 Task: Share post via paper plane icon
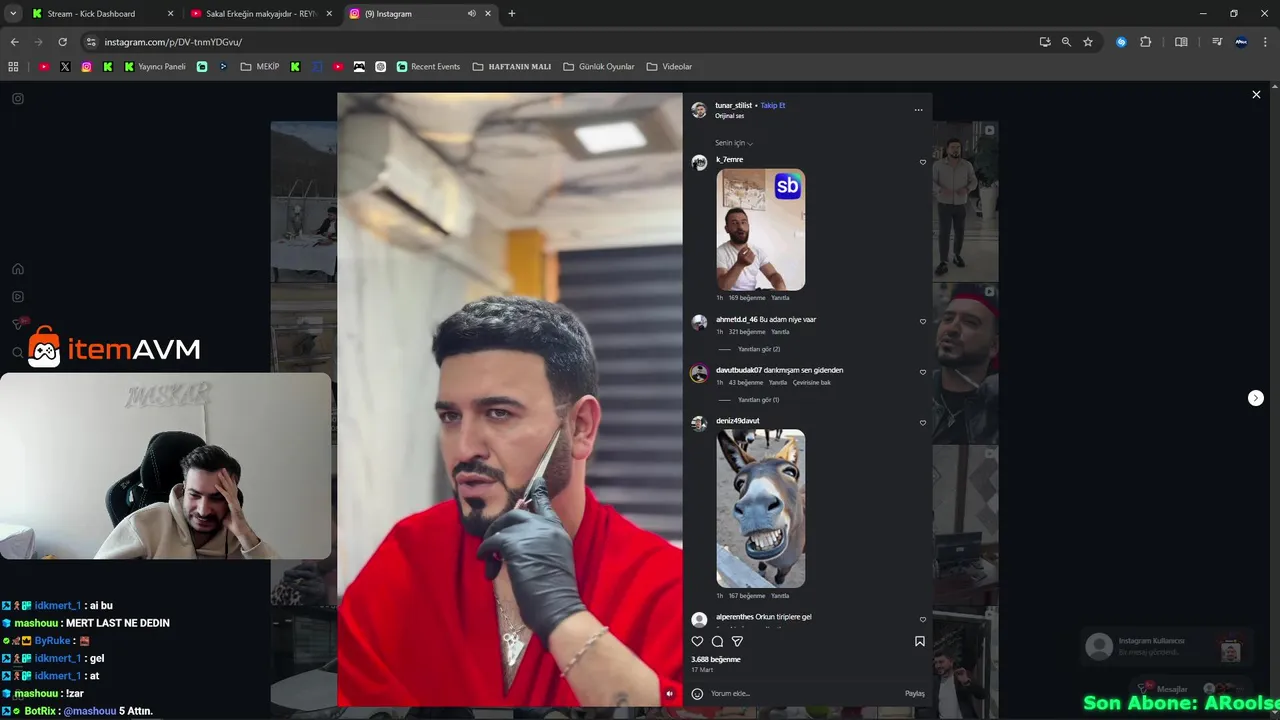(x=737, y=641)
